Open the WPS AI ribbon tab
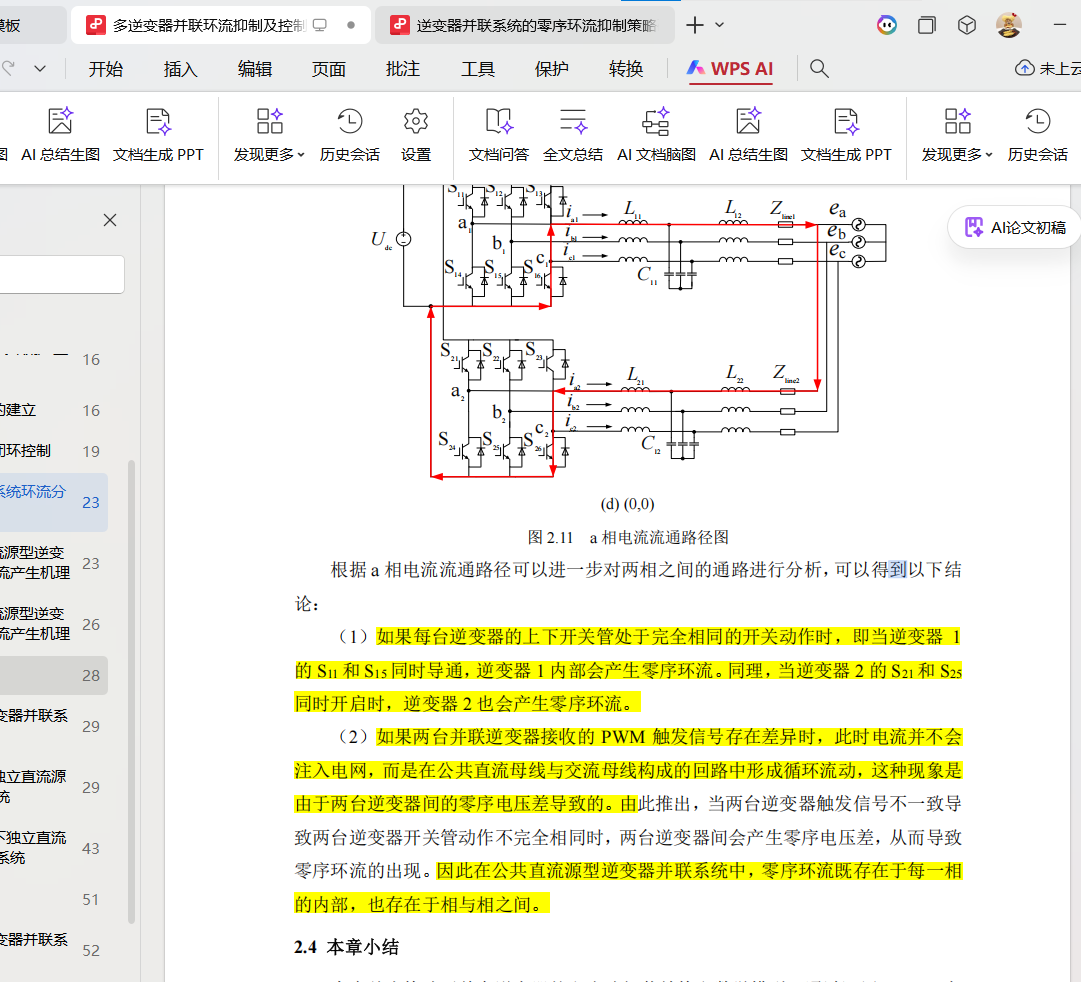1081x982 pixels. 730,69
